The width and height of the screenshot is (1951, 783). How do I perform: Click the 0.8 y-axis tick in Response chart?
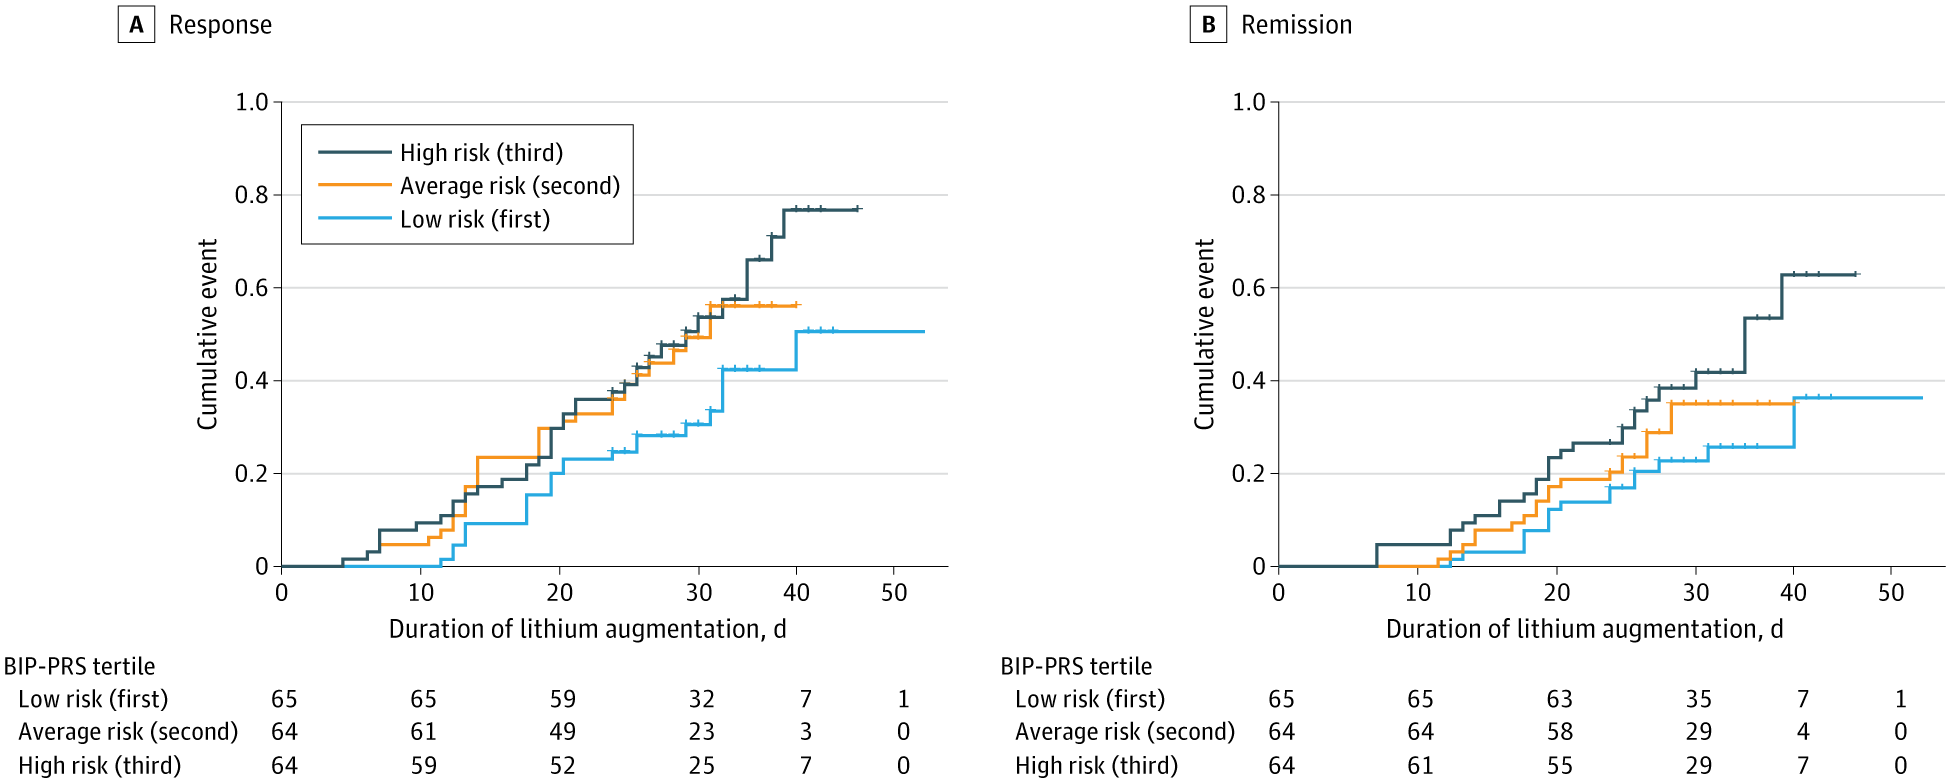(251, 195)
